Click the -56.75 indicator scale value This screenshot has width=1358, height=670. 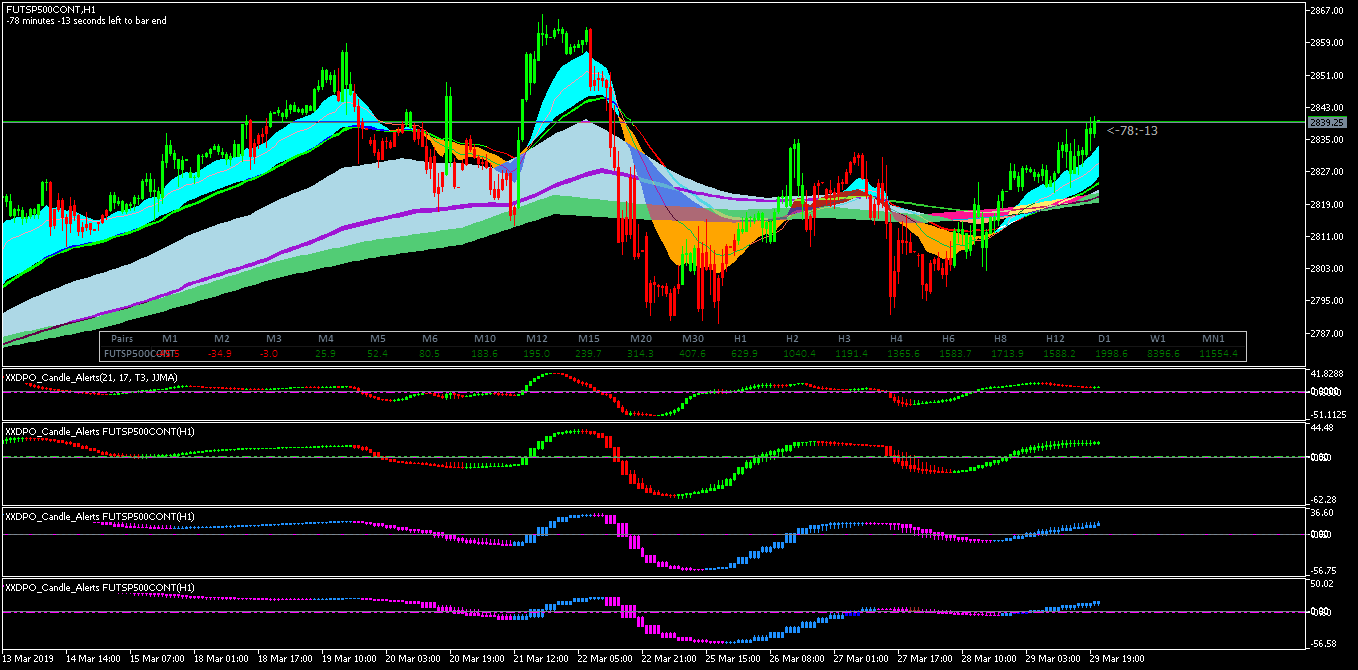point(1323,570)
